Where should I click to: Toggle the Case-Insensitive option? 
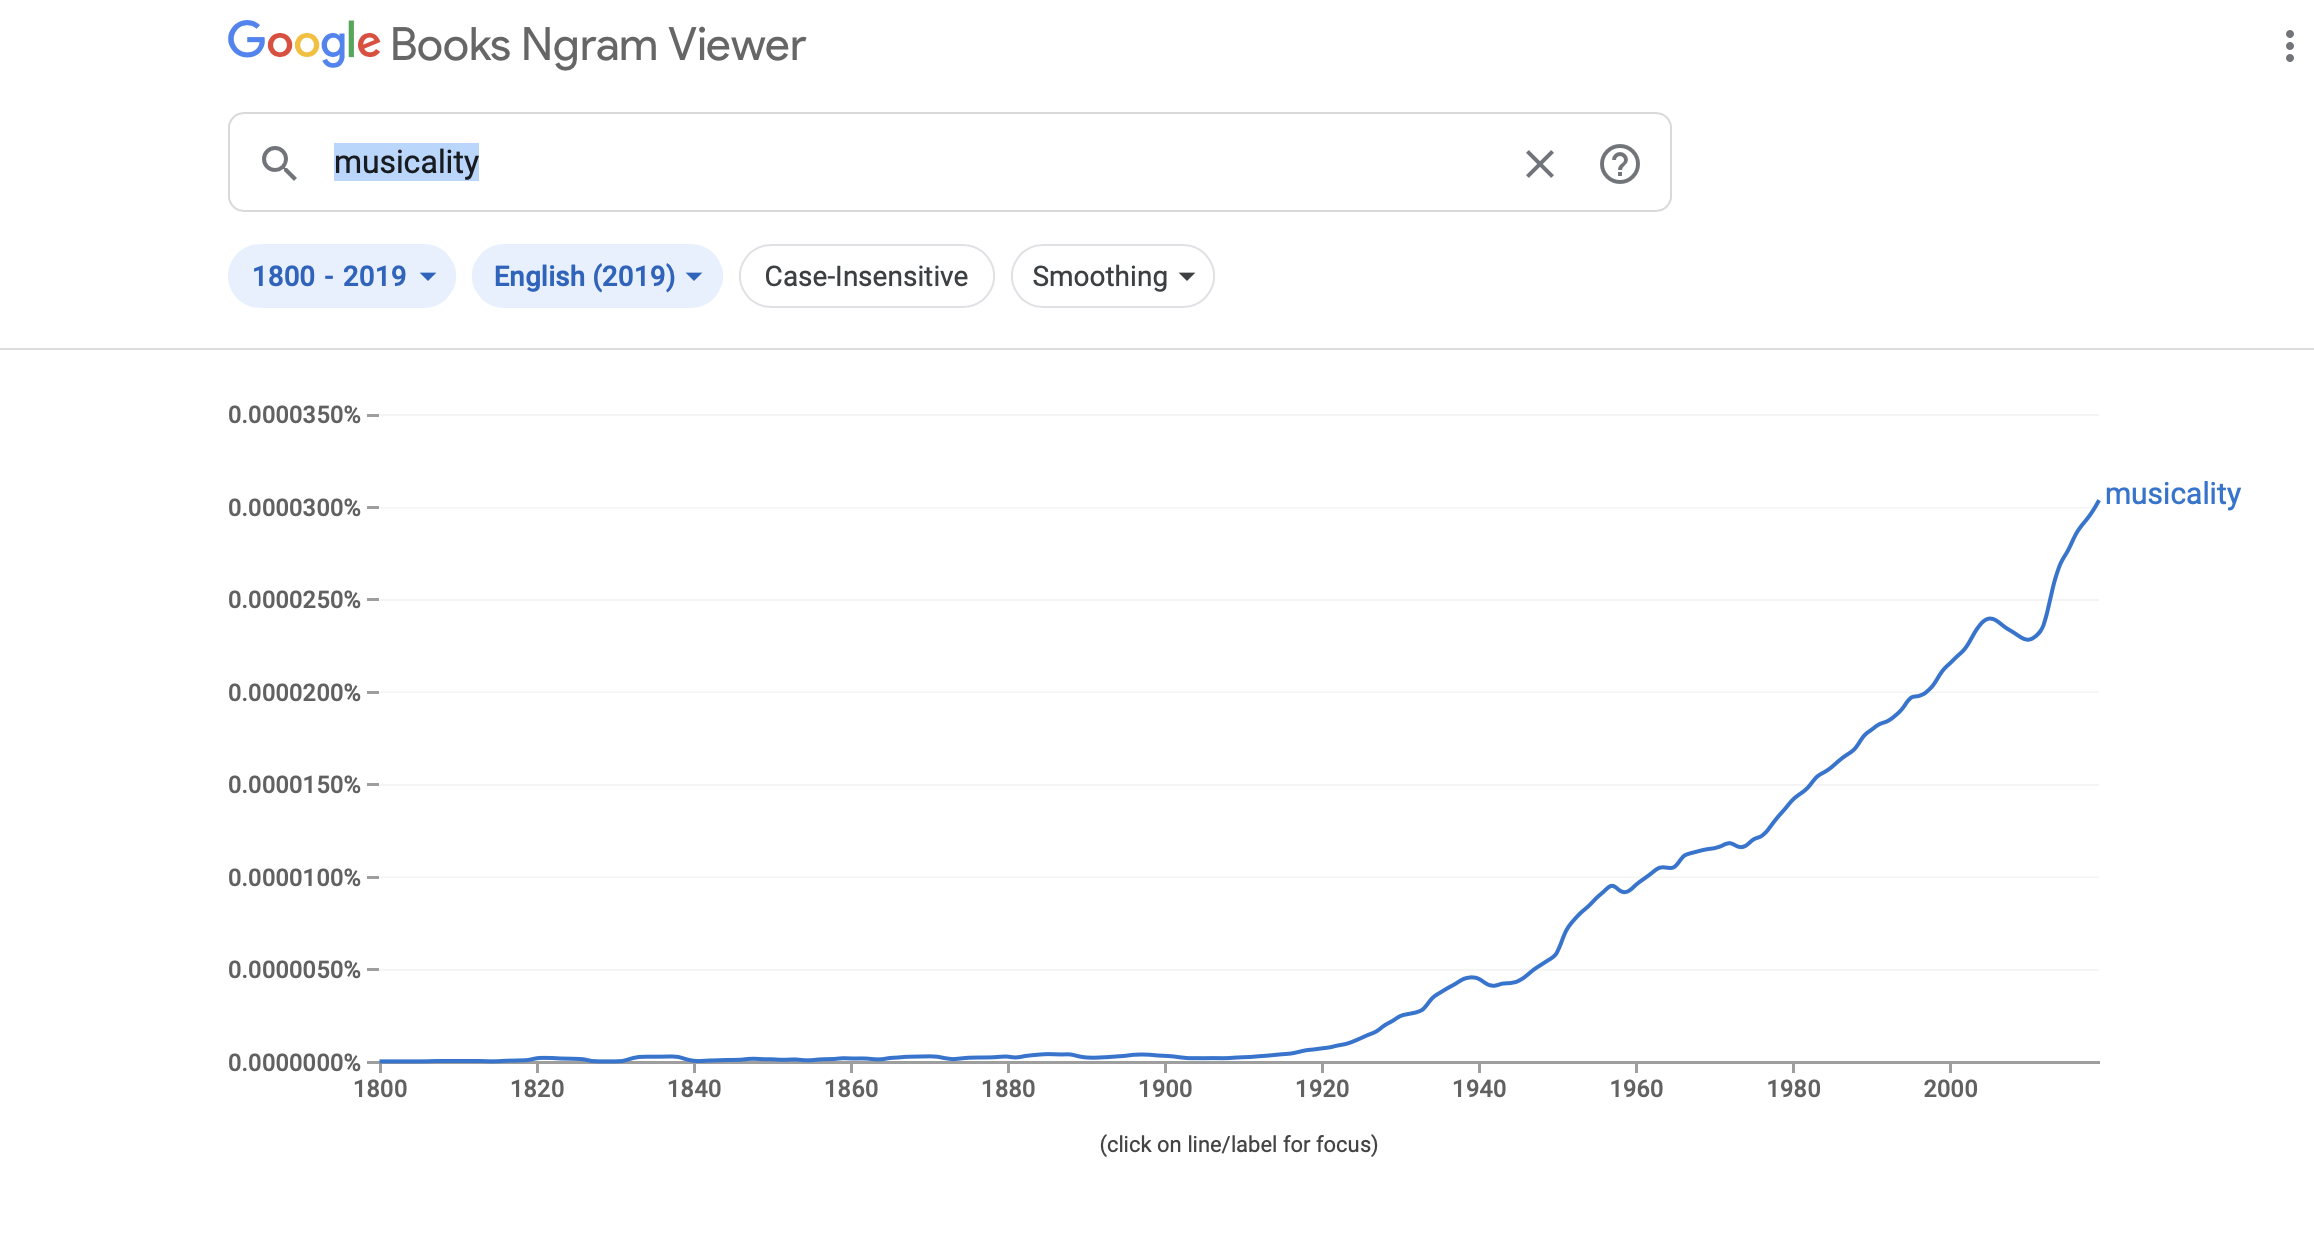pyautogui.click(x=866, y=276)
